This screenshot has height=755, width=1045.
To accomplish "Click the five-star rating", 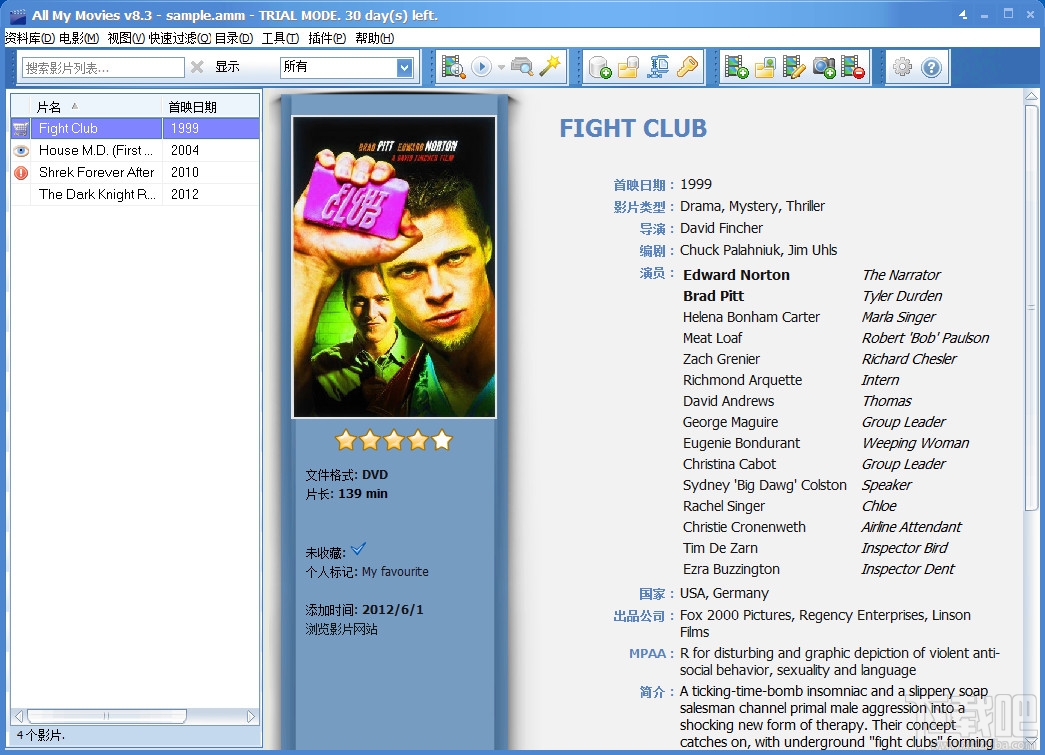I will click(x=394, y=440).
